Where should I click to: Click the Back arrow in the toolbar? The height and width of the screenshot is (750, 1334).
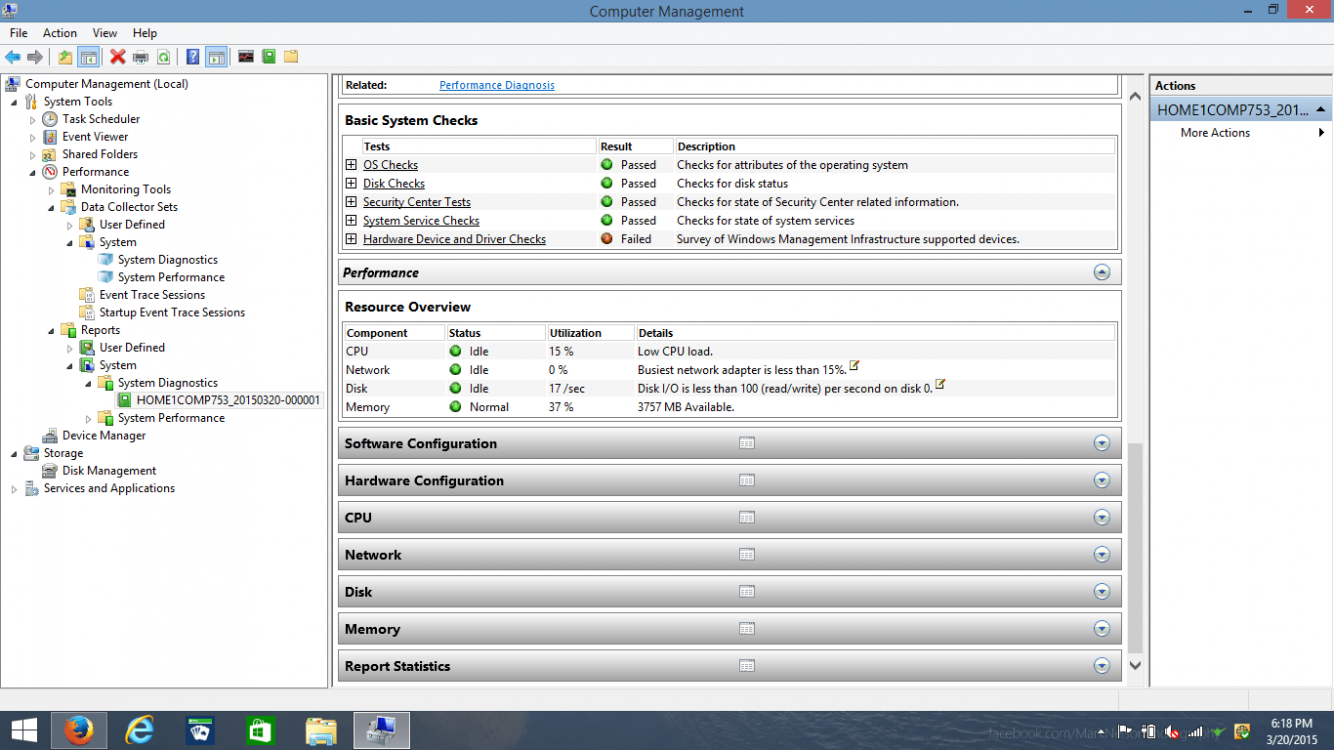point(13,57)
